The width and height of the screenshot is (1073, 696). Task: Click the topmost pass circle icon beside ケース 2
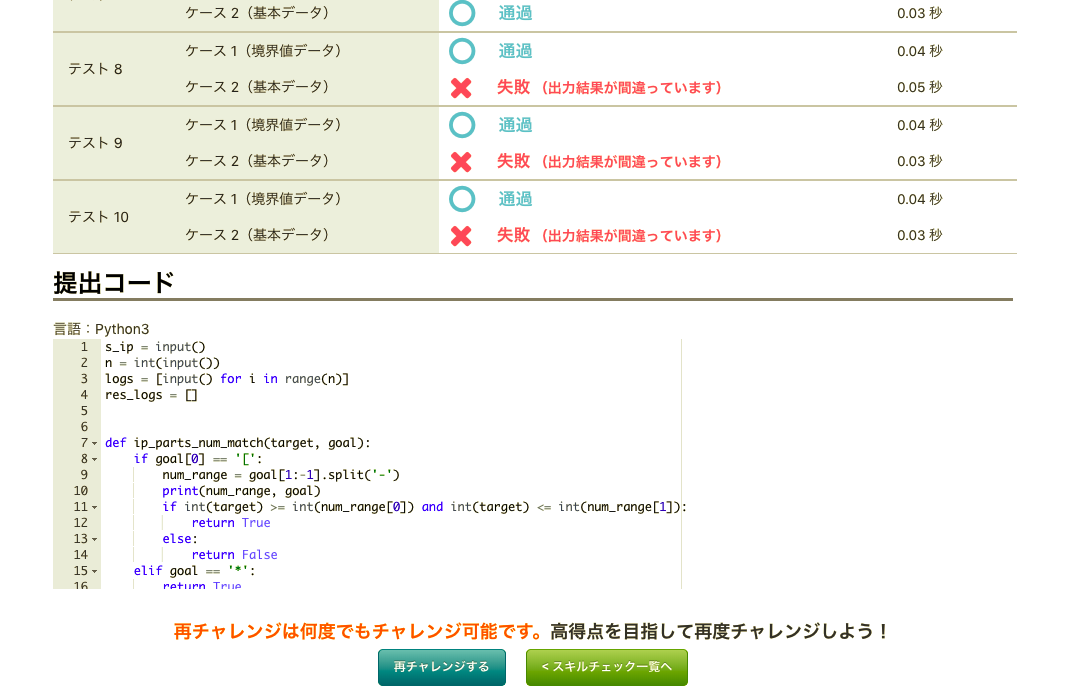pos(462,12)
